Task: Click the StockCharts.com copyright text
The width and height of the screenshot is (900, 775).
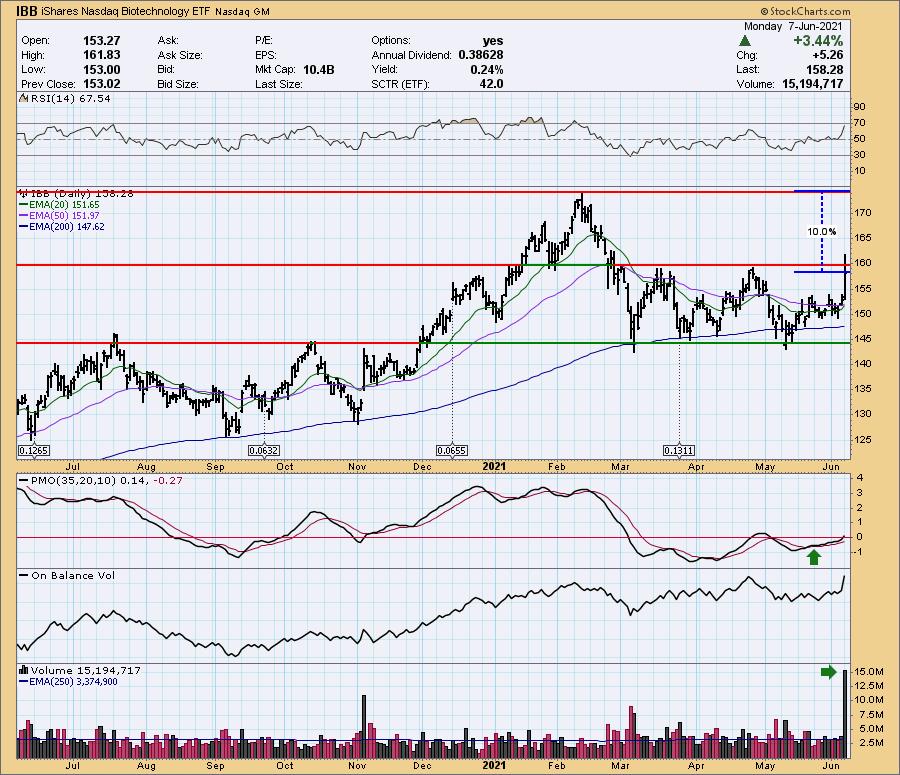Action: [x=805, y=11]
